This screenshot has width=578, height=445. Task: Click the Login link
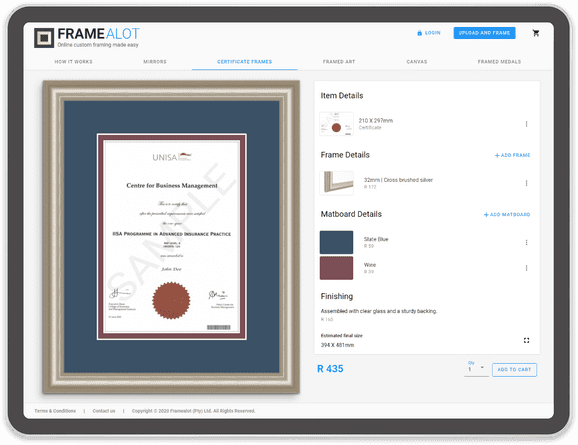429,33
